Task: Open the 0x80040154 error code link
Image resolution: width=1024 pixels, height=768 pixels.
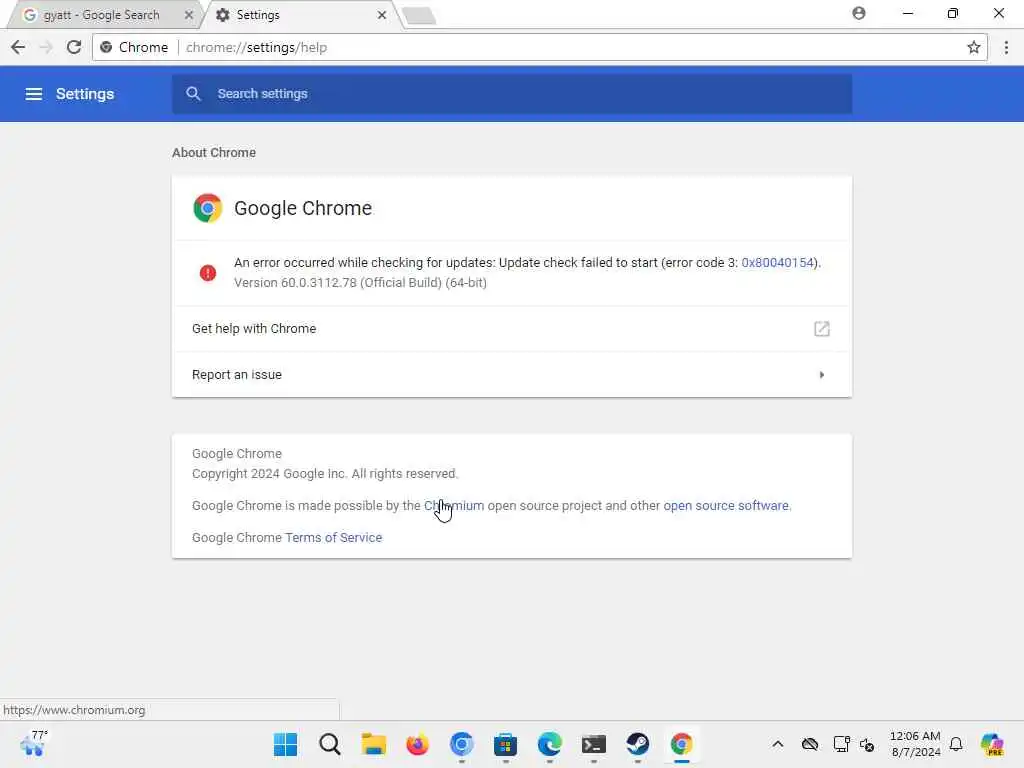Action: pos(778,263)
